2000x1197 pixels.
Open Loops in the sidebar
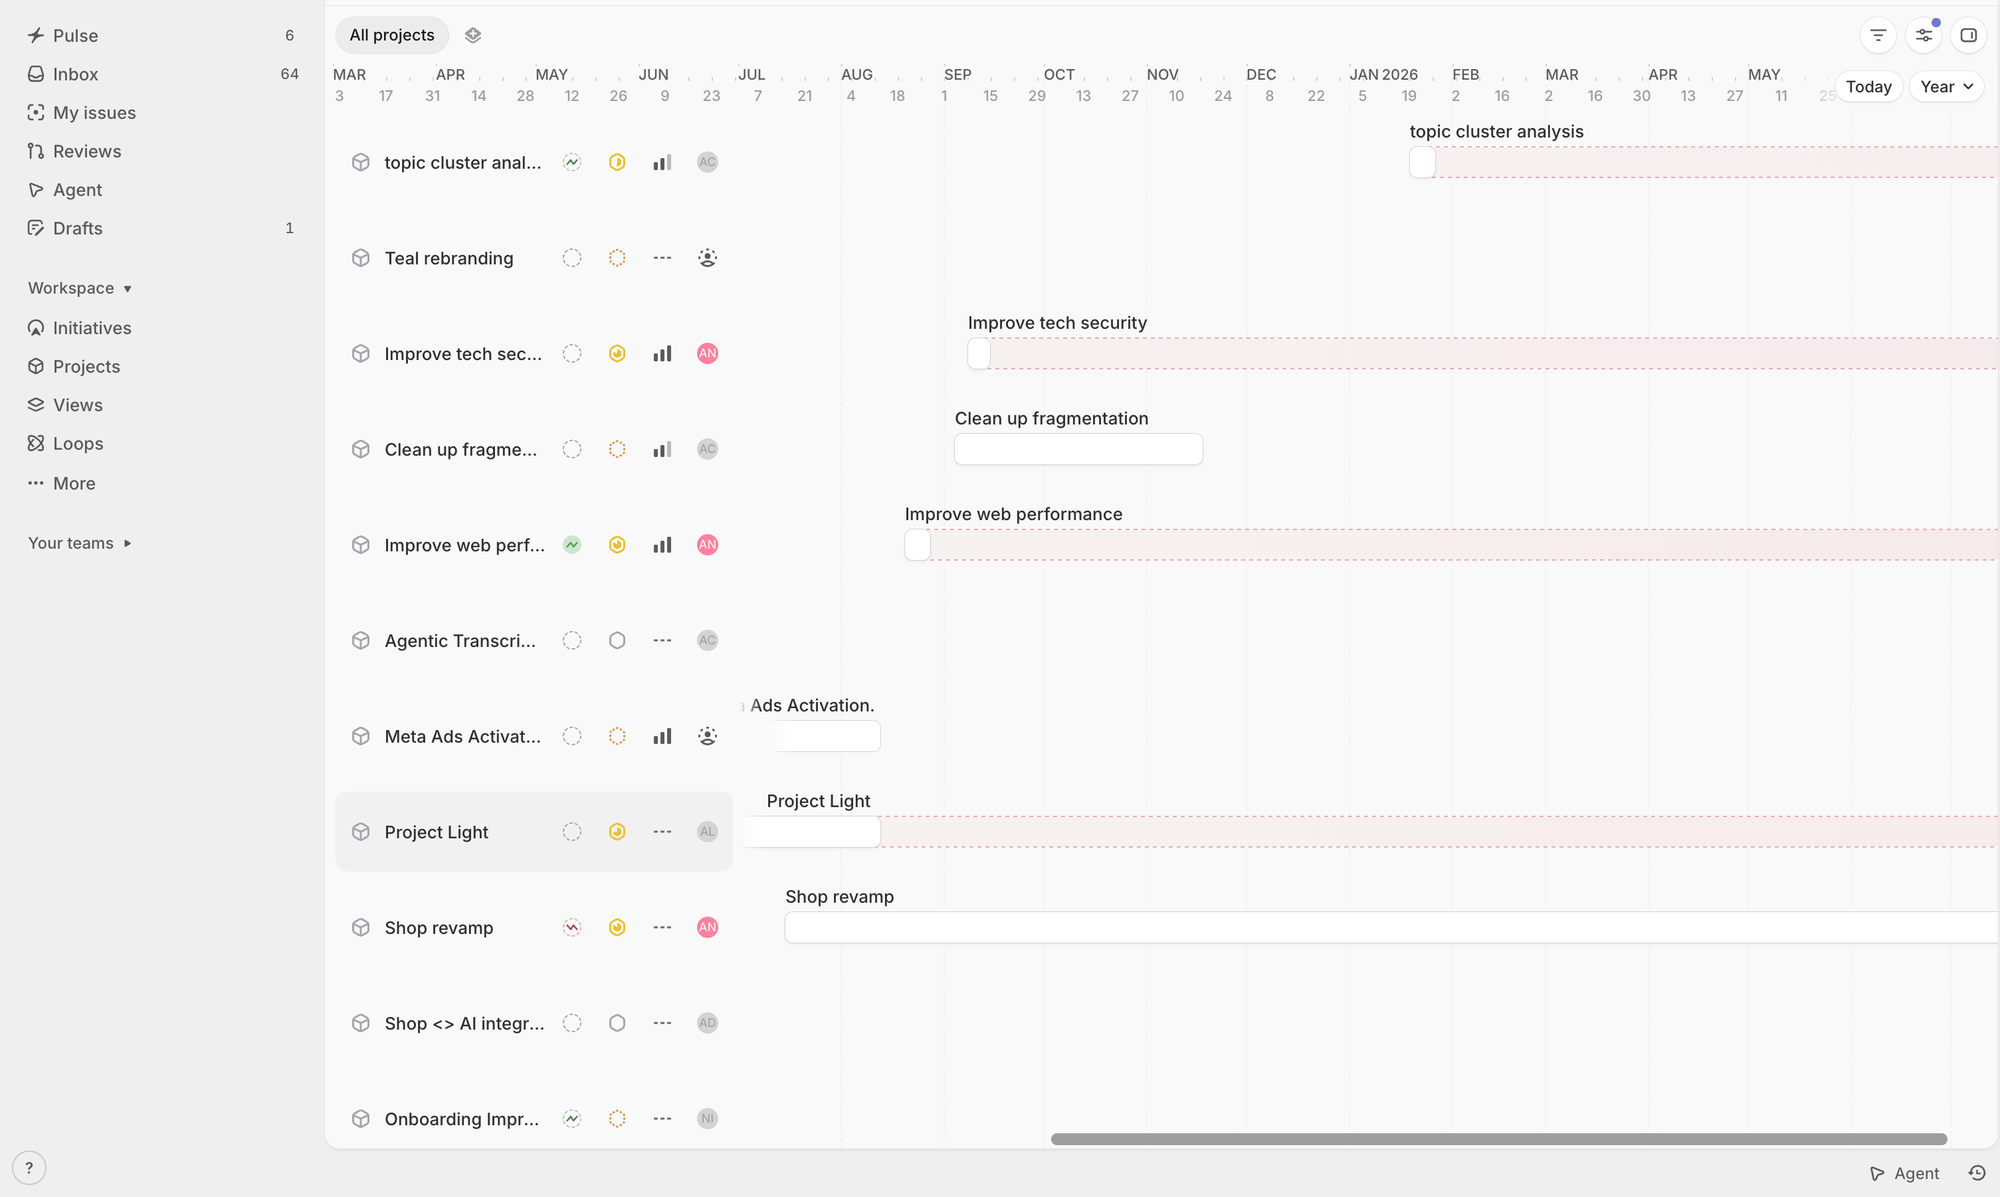tap(162, 443)
